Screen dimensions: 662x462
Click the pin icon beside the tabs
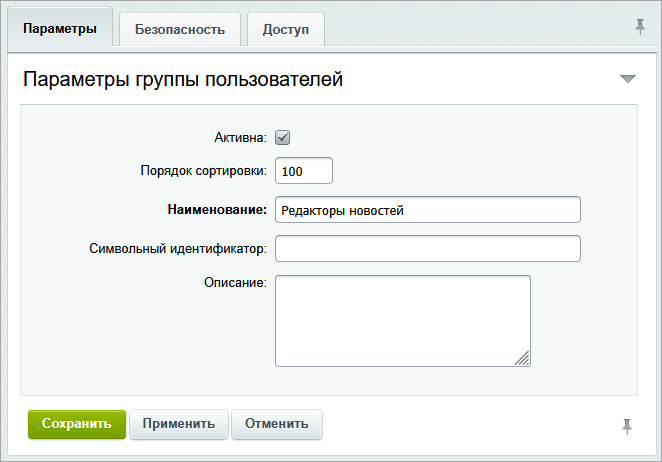click(640, 27)
